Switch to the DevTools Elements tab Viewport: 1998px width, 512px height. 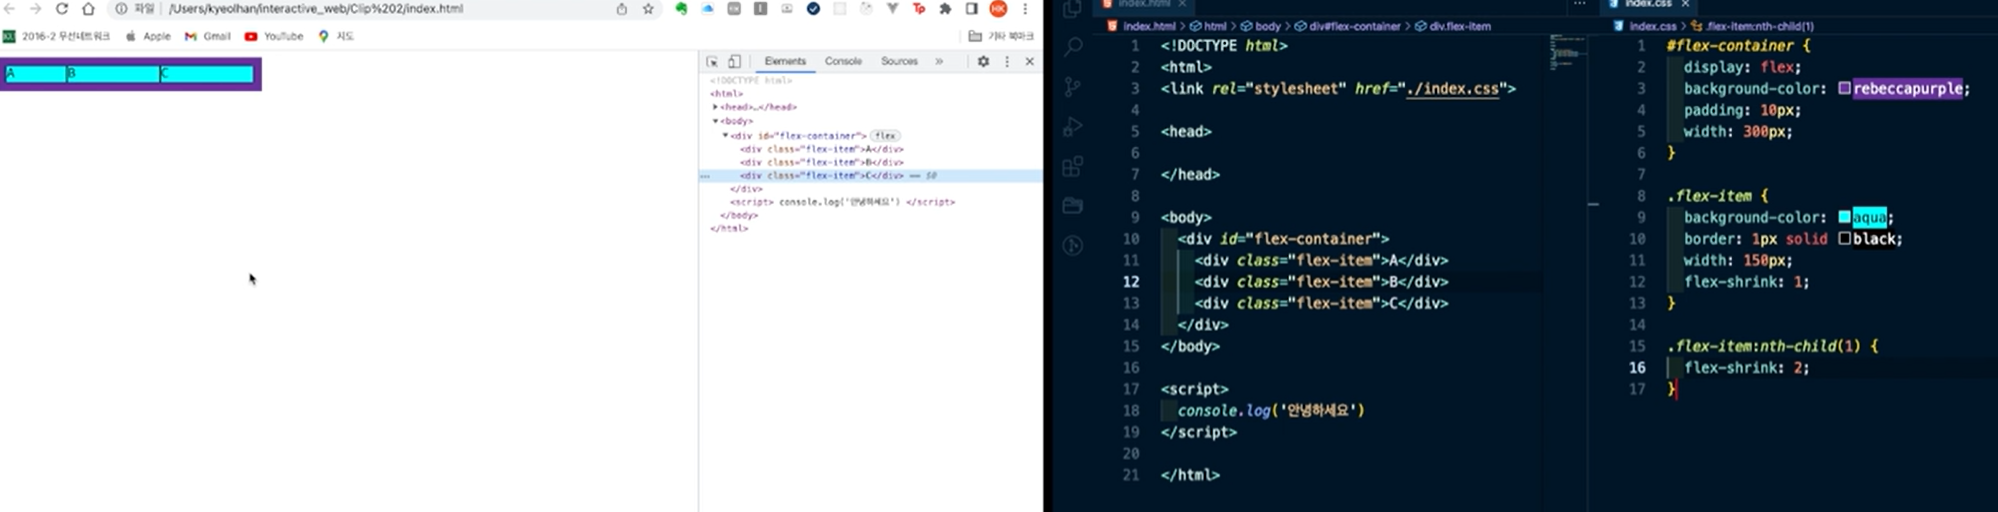785,61
